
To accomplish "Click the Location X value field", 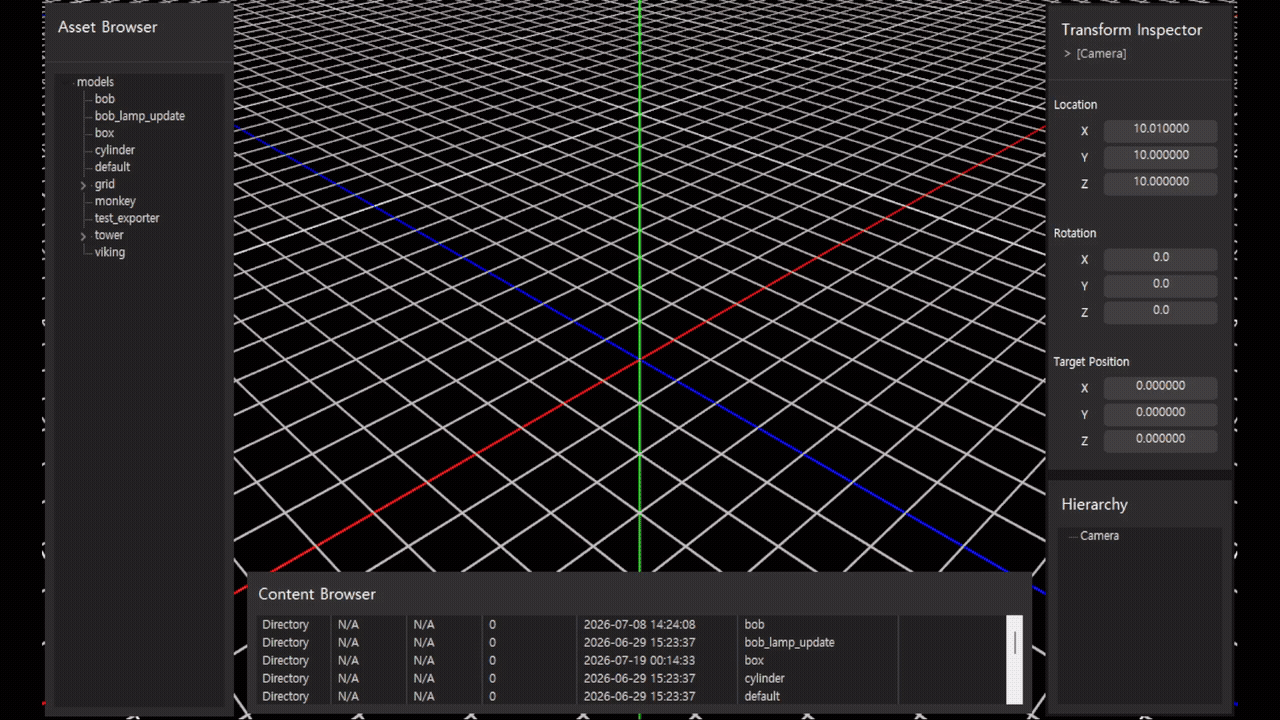I will (x=1160, y=130).
